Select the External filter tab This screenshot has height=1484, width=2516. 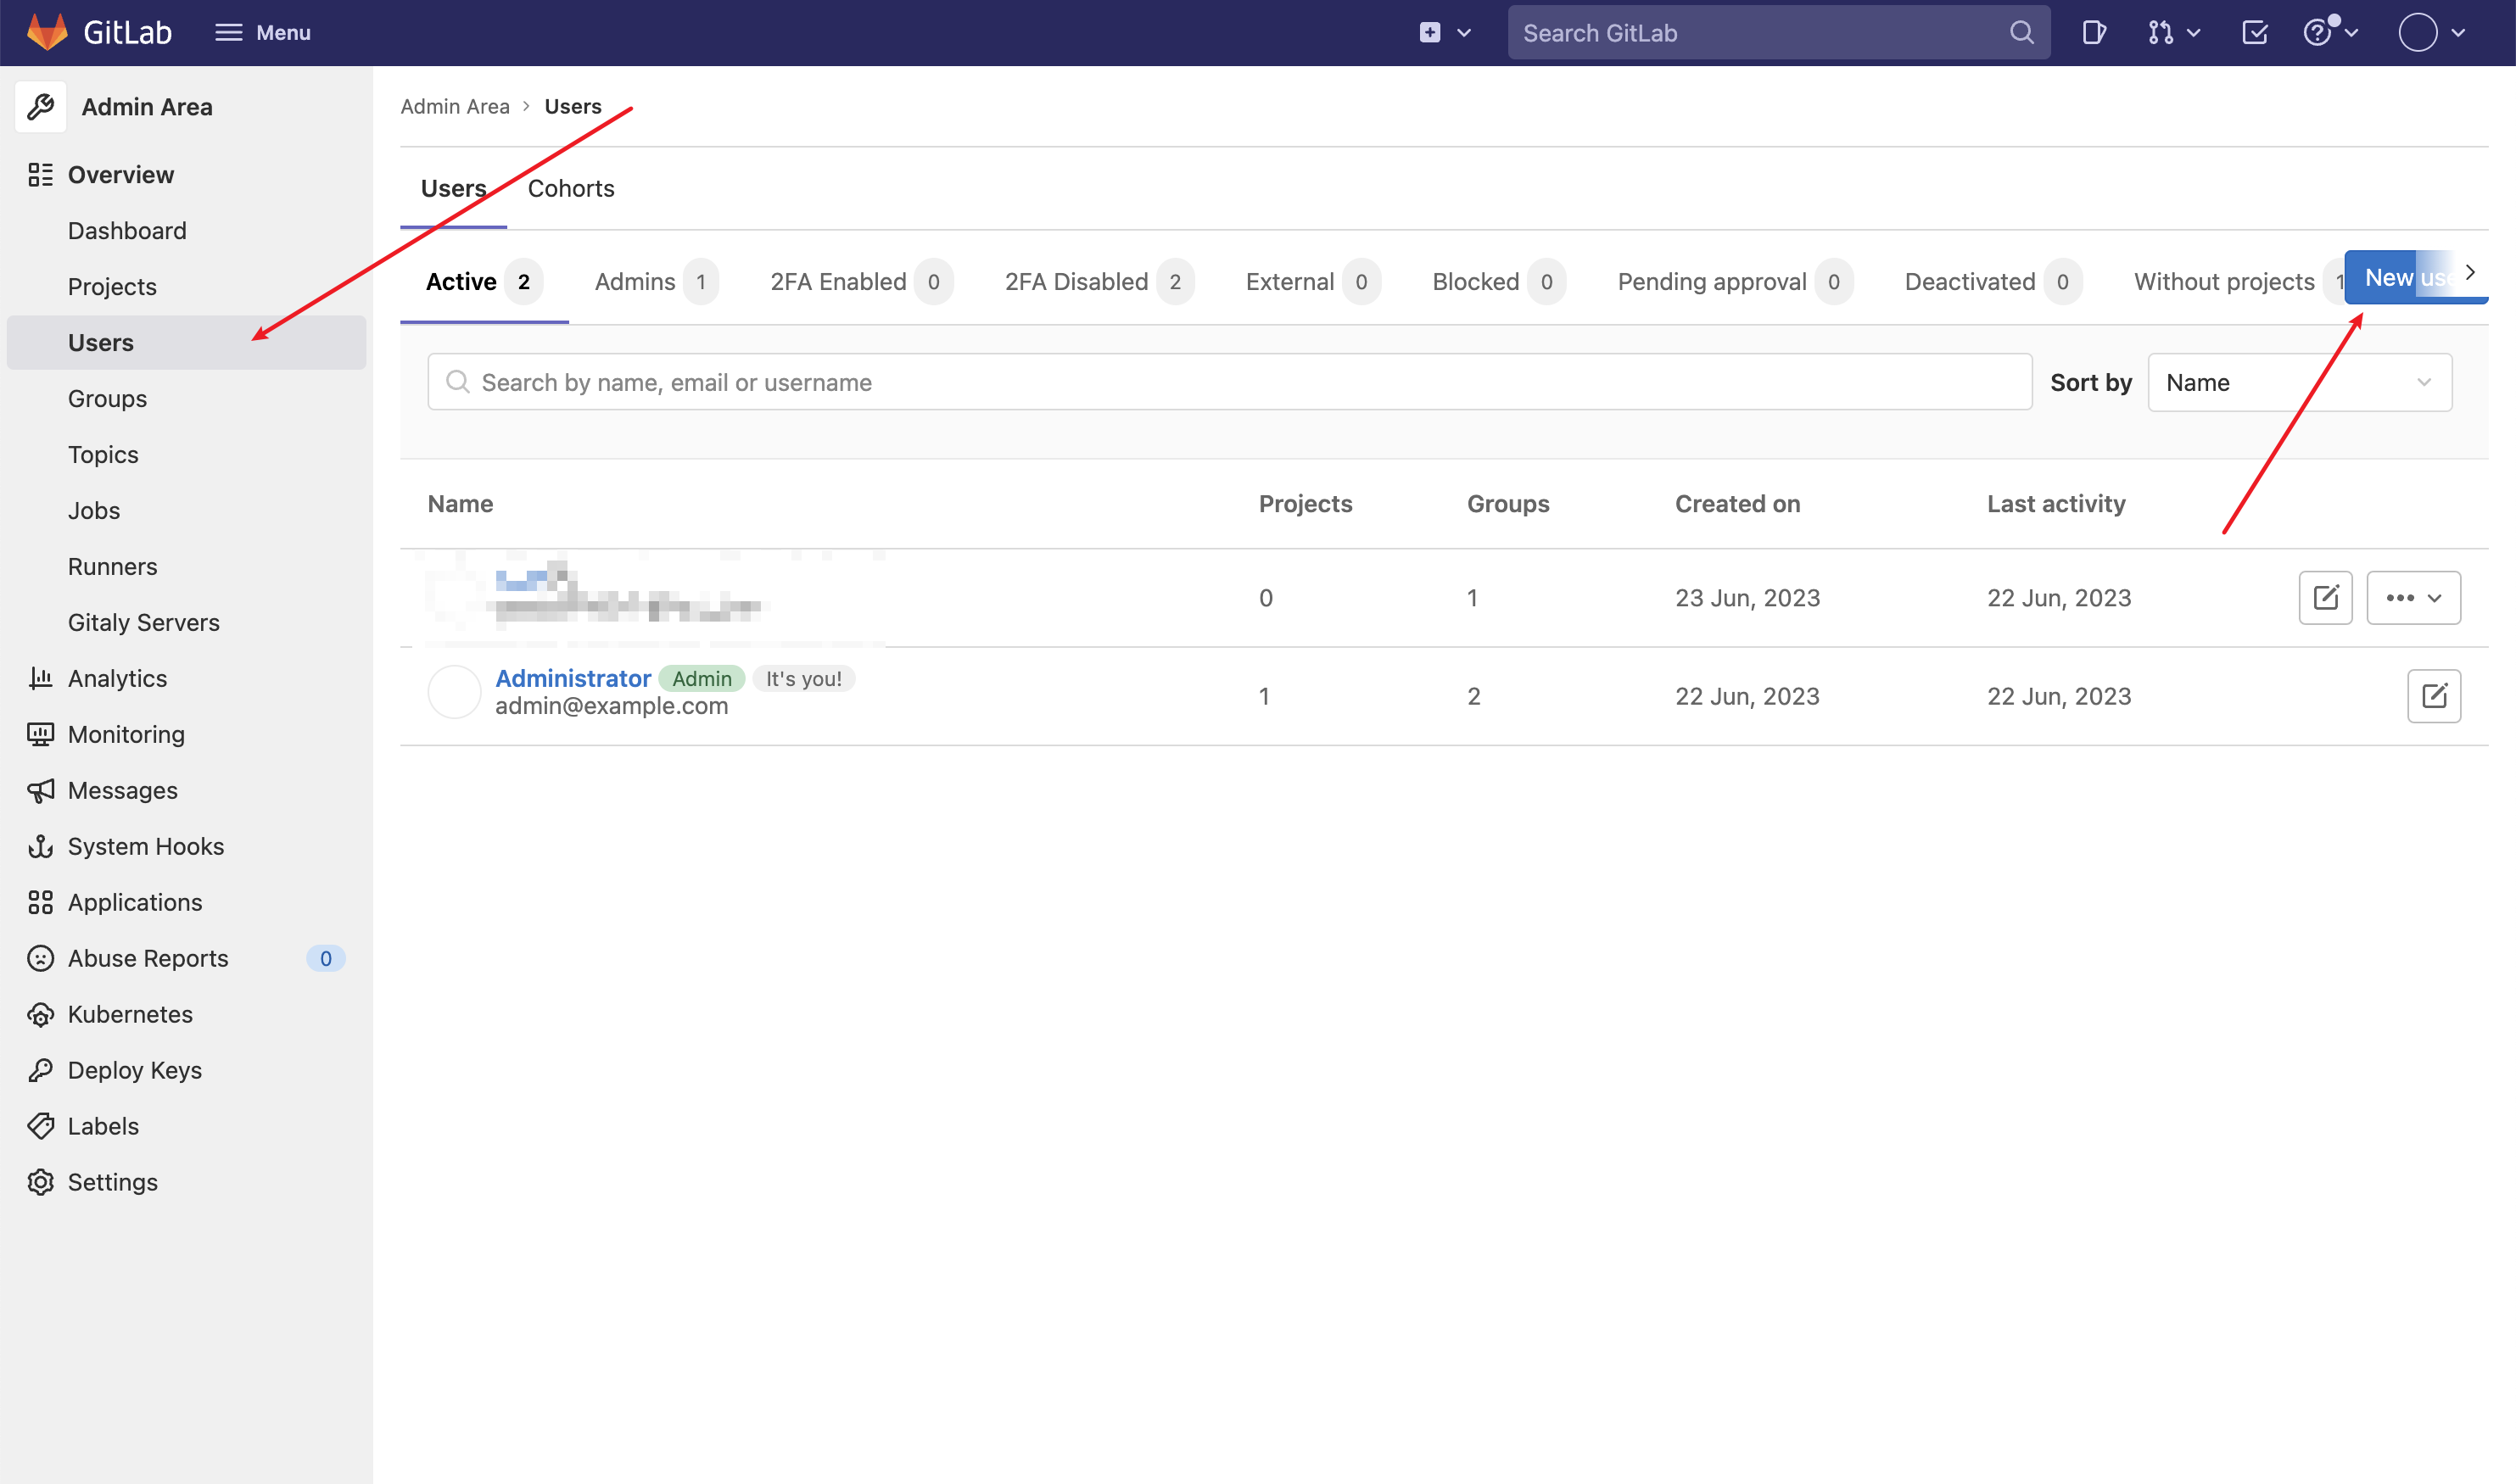(x=1313, y=282)
